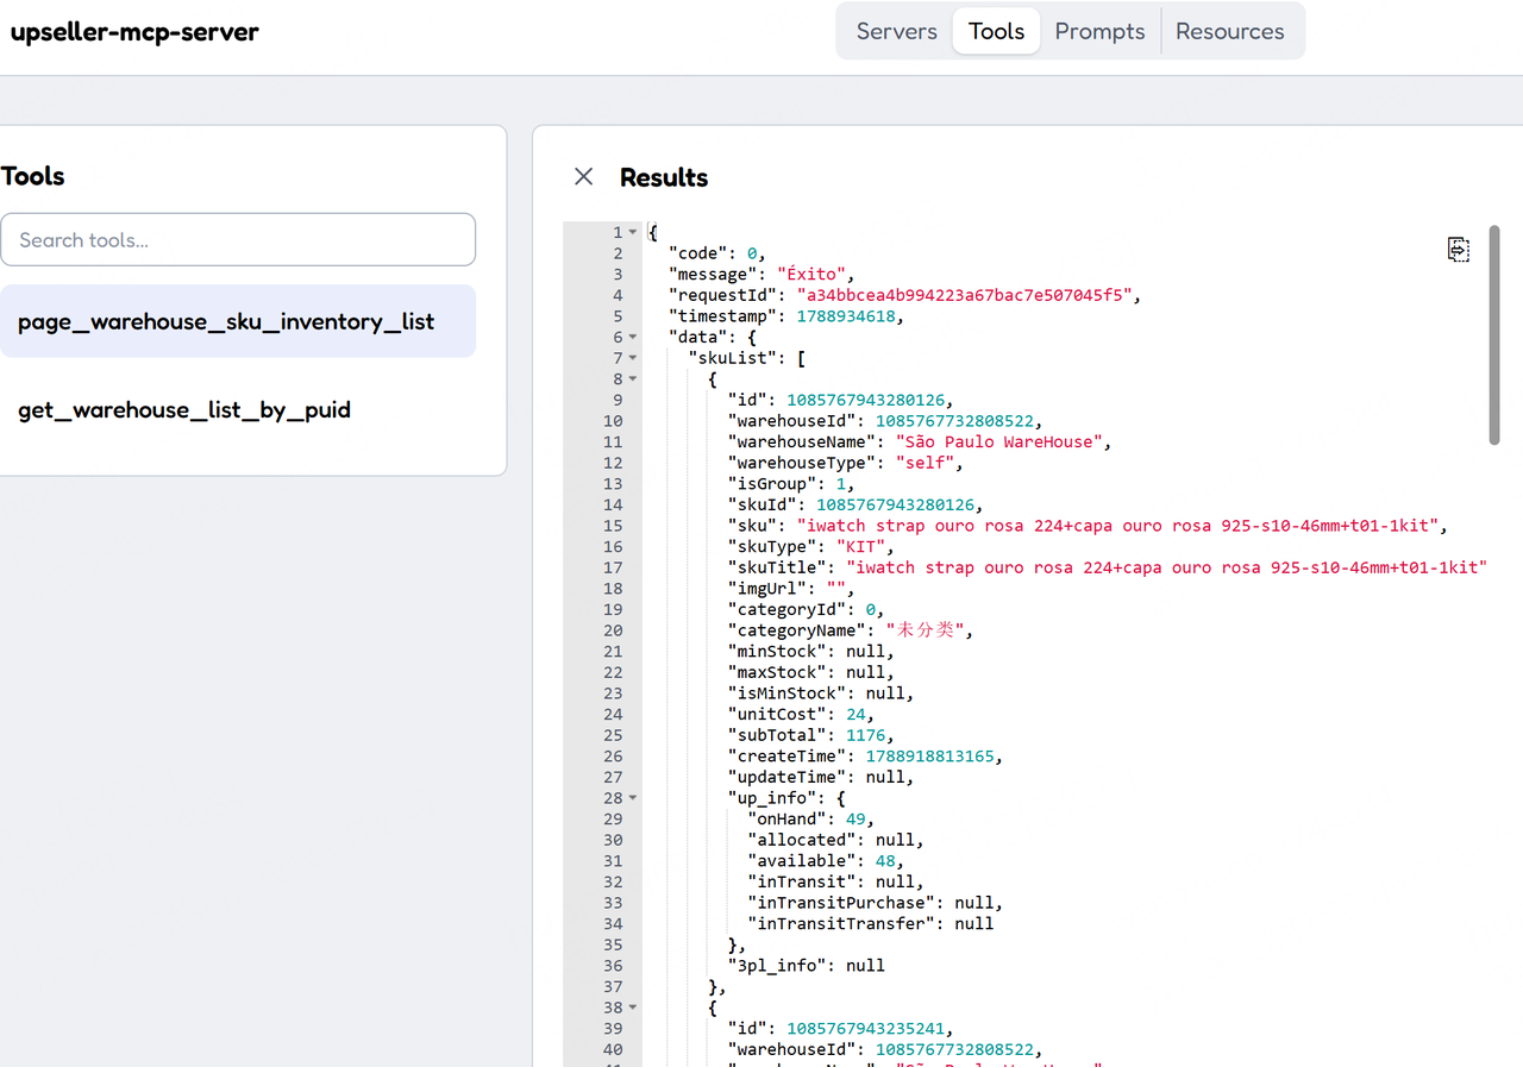Image resolution: width=1523 pixels, height=1068 pixels.
Task: Focus the Search tools input field
Action: coord(238,240)
